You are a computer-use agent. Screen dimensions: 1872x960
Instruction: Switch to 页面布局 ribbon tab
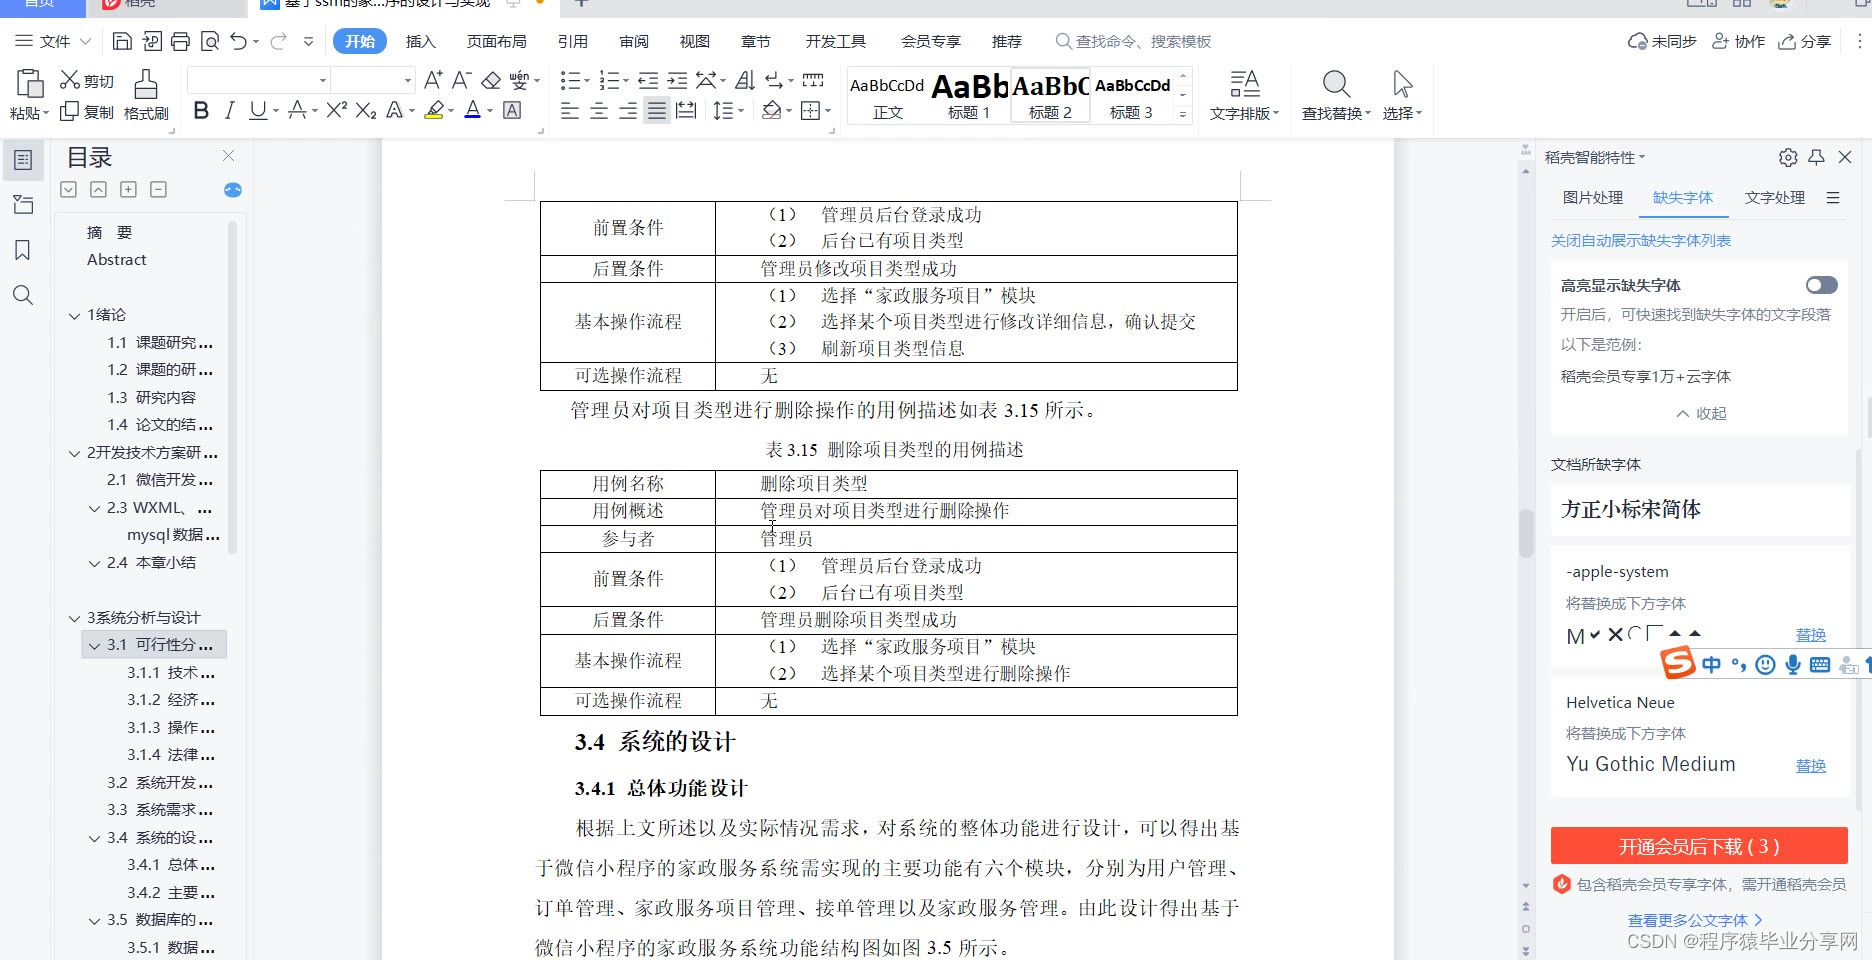click(x=496, y=41)
